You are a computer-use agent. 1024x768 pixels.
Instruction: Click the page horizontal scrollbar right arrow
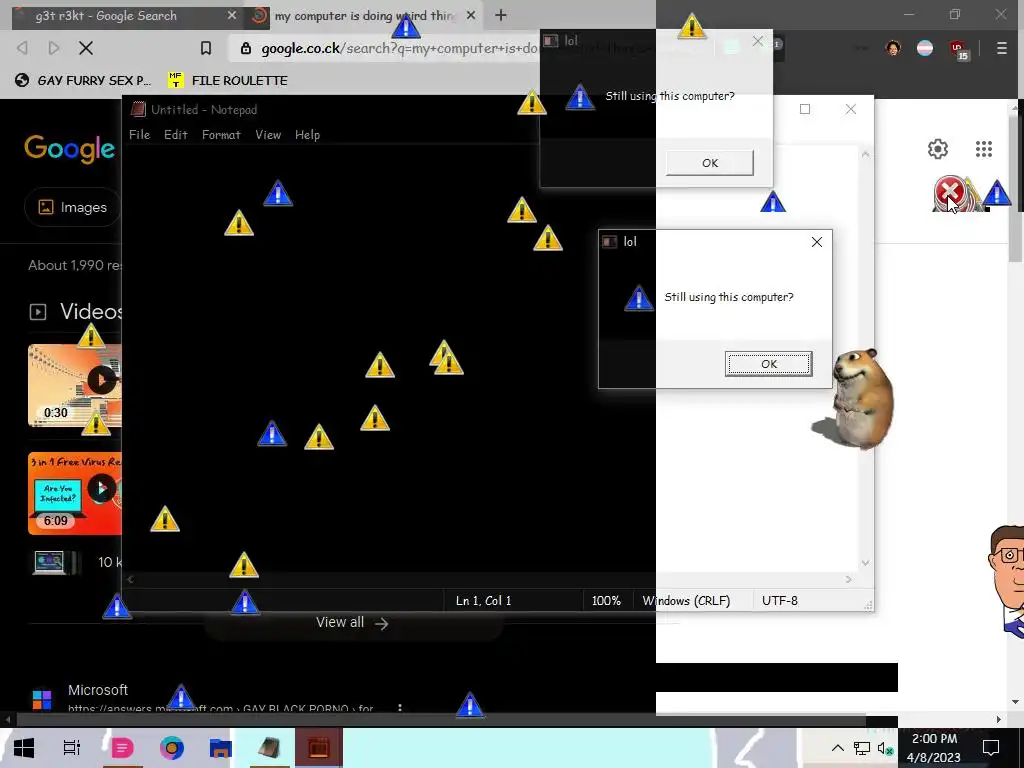(999, 720)
